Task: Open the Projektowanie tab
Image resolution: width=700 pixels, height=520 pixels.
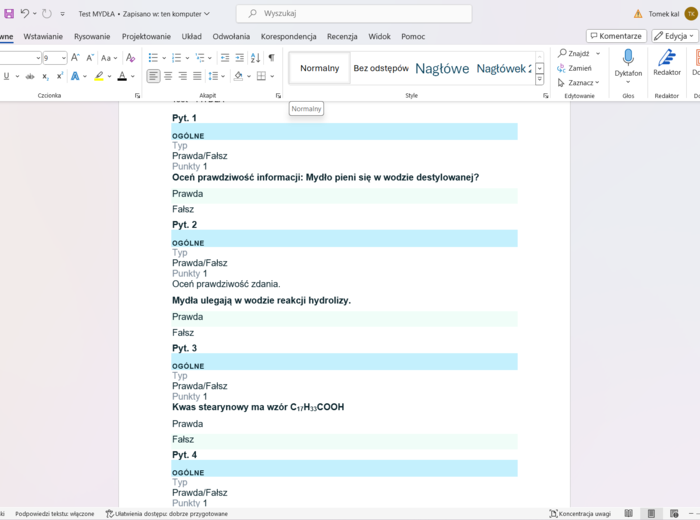Action: pos(146,37)
